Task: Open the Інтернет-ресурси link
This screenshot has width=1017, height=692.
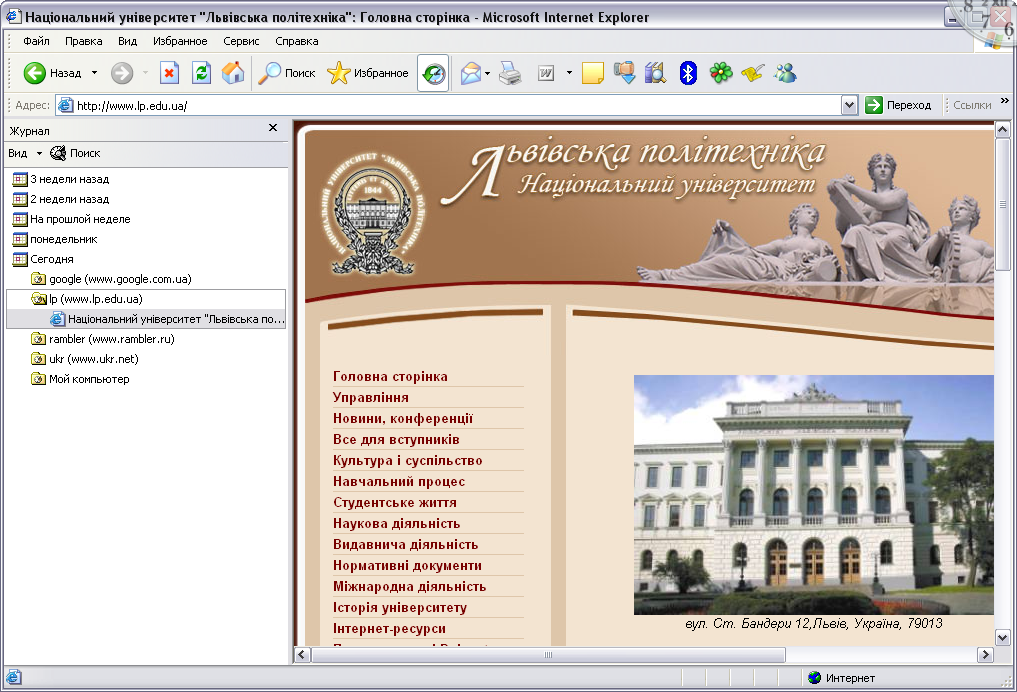Action: point(389,628)
